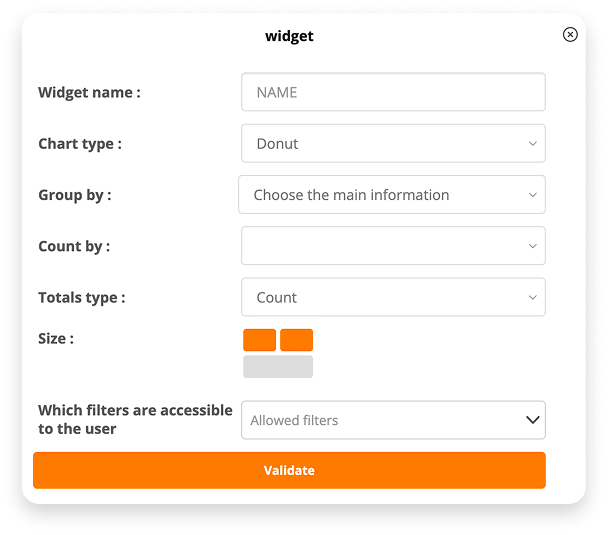
Task: Expand the 'Choose the main information' dropdown
Action: 392,195
